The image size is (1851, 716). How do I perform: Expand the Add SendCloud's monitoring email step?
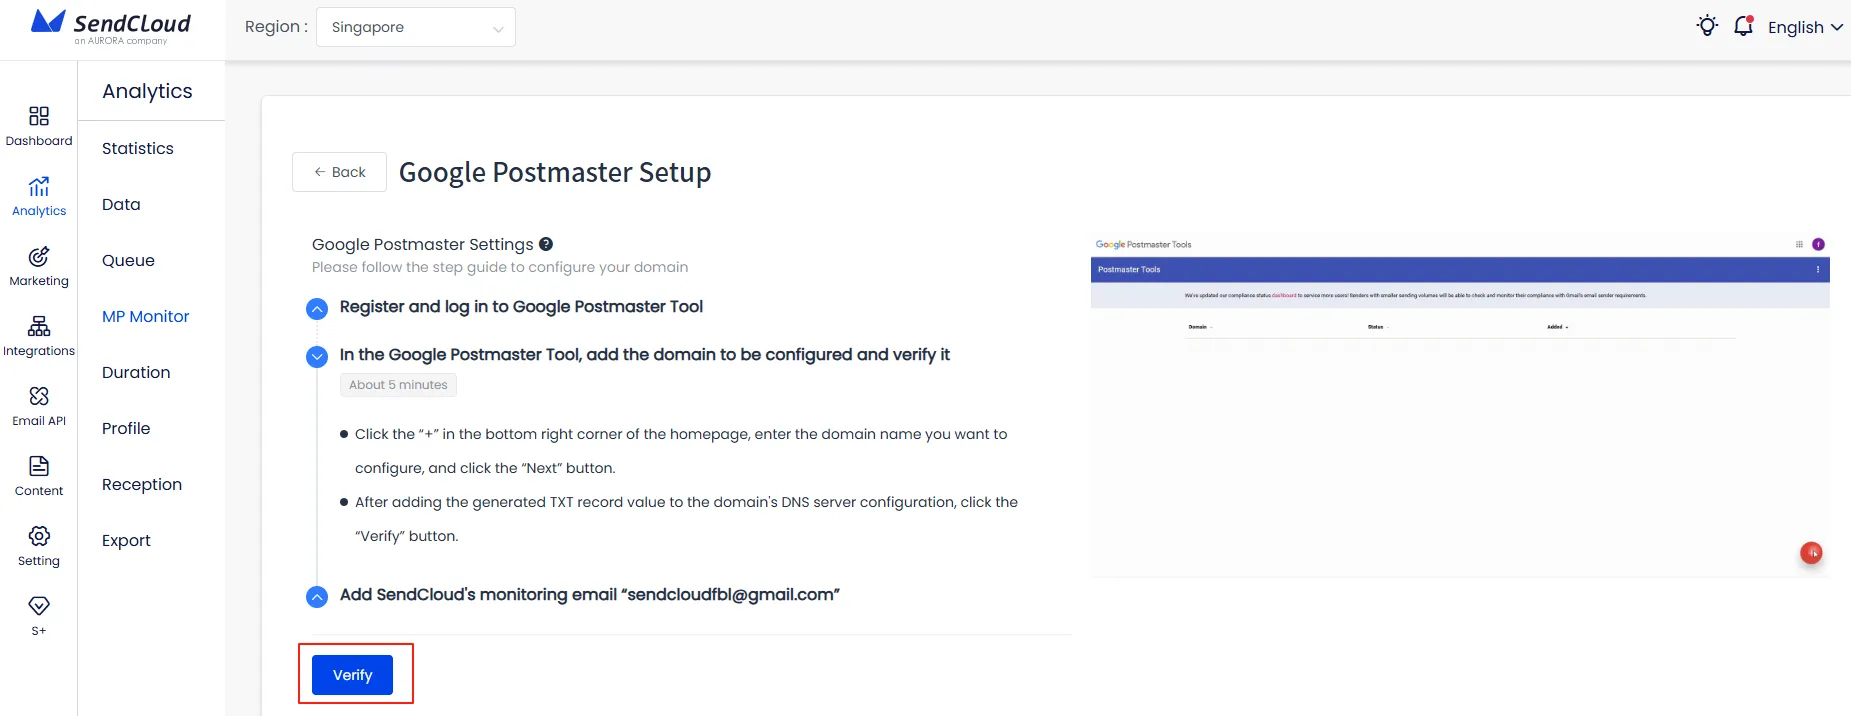pyautogui.click(x=317, y=596)
